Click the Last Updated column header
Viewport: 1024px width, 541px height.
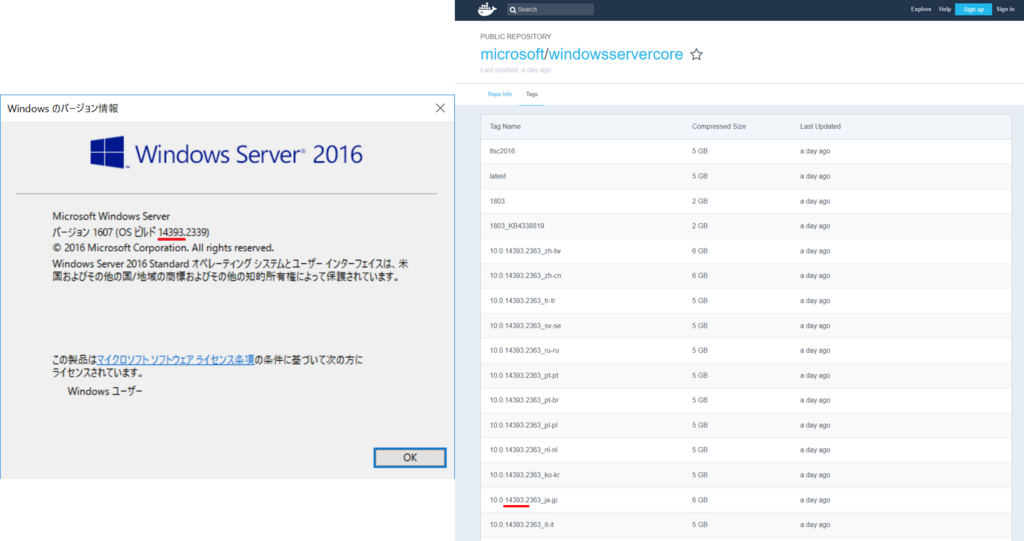pyautogui.click(x=820, y=126)
